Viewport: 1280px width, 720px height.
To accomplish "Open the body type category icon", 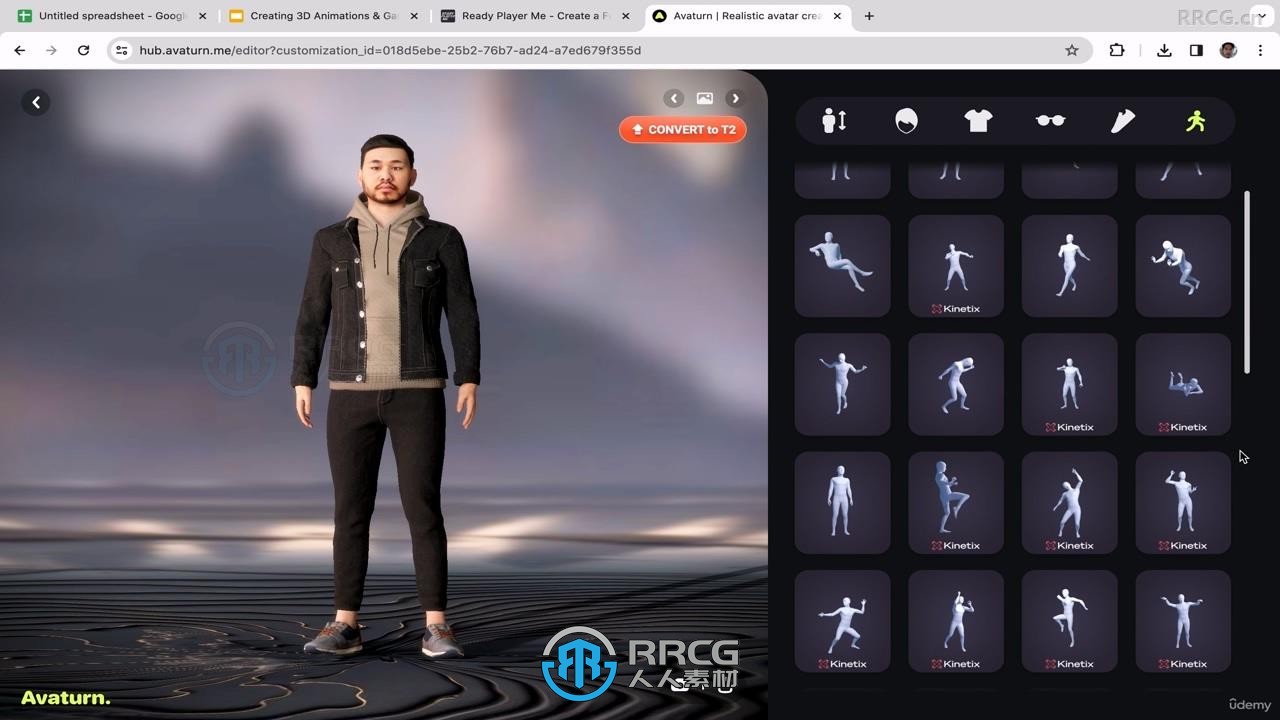I will (834, 121).
